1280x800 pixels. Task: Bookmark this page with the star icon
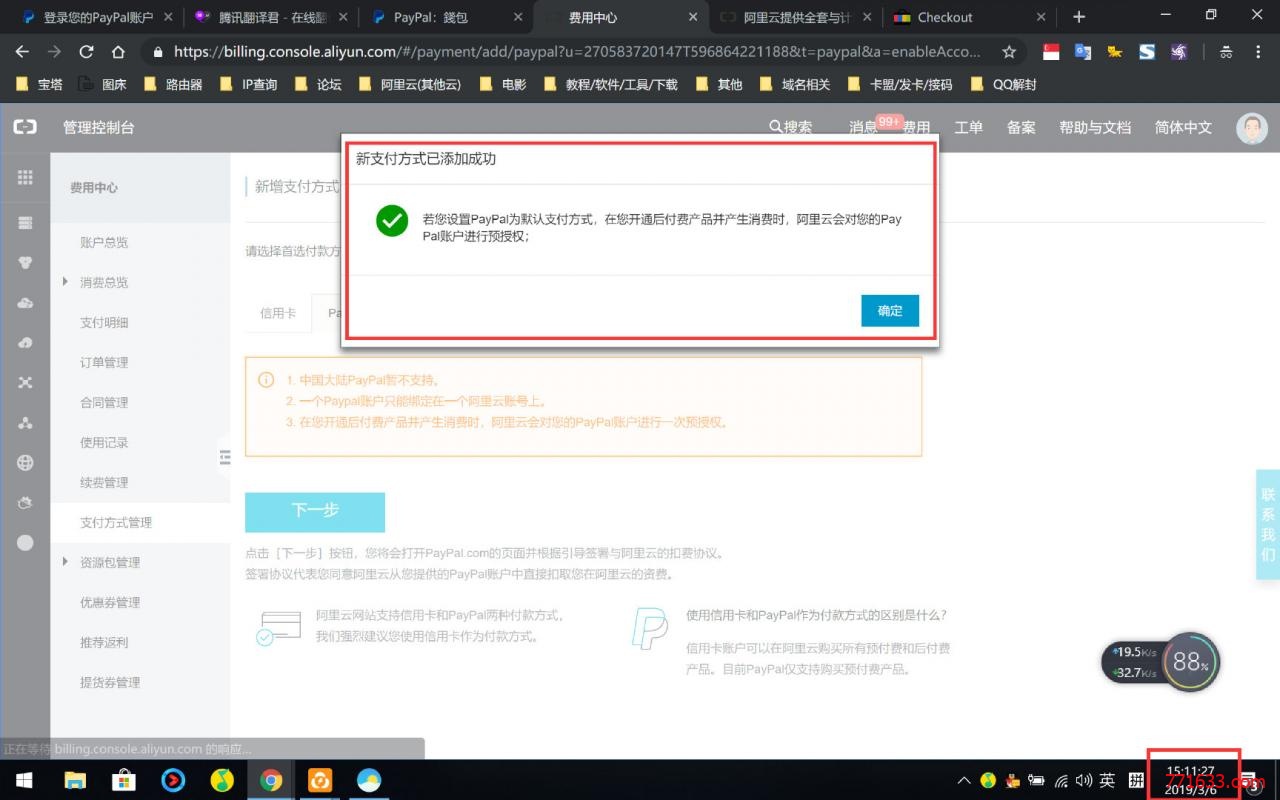click(1009, 52)
